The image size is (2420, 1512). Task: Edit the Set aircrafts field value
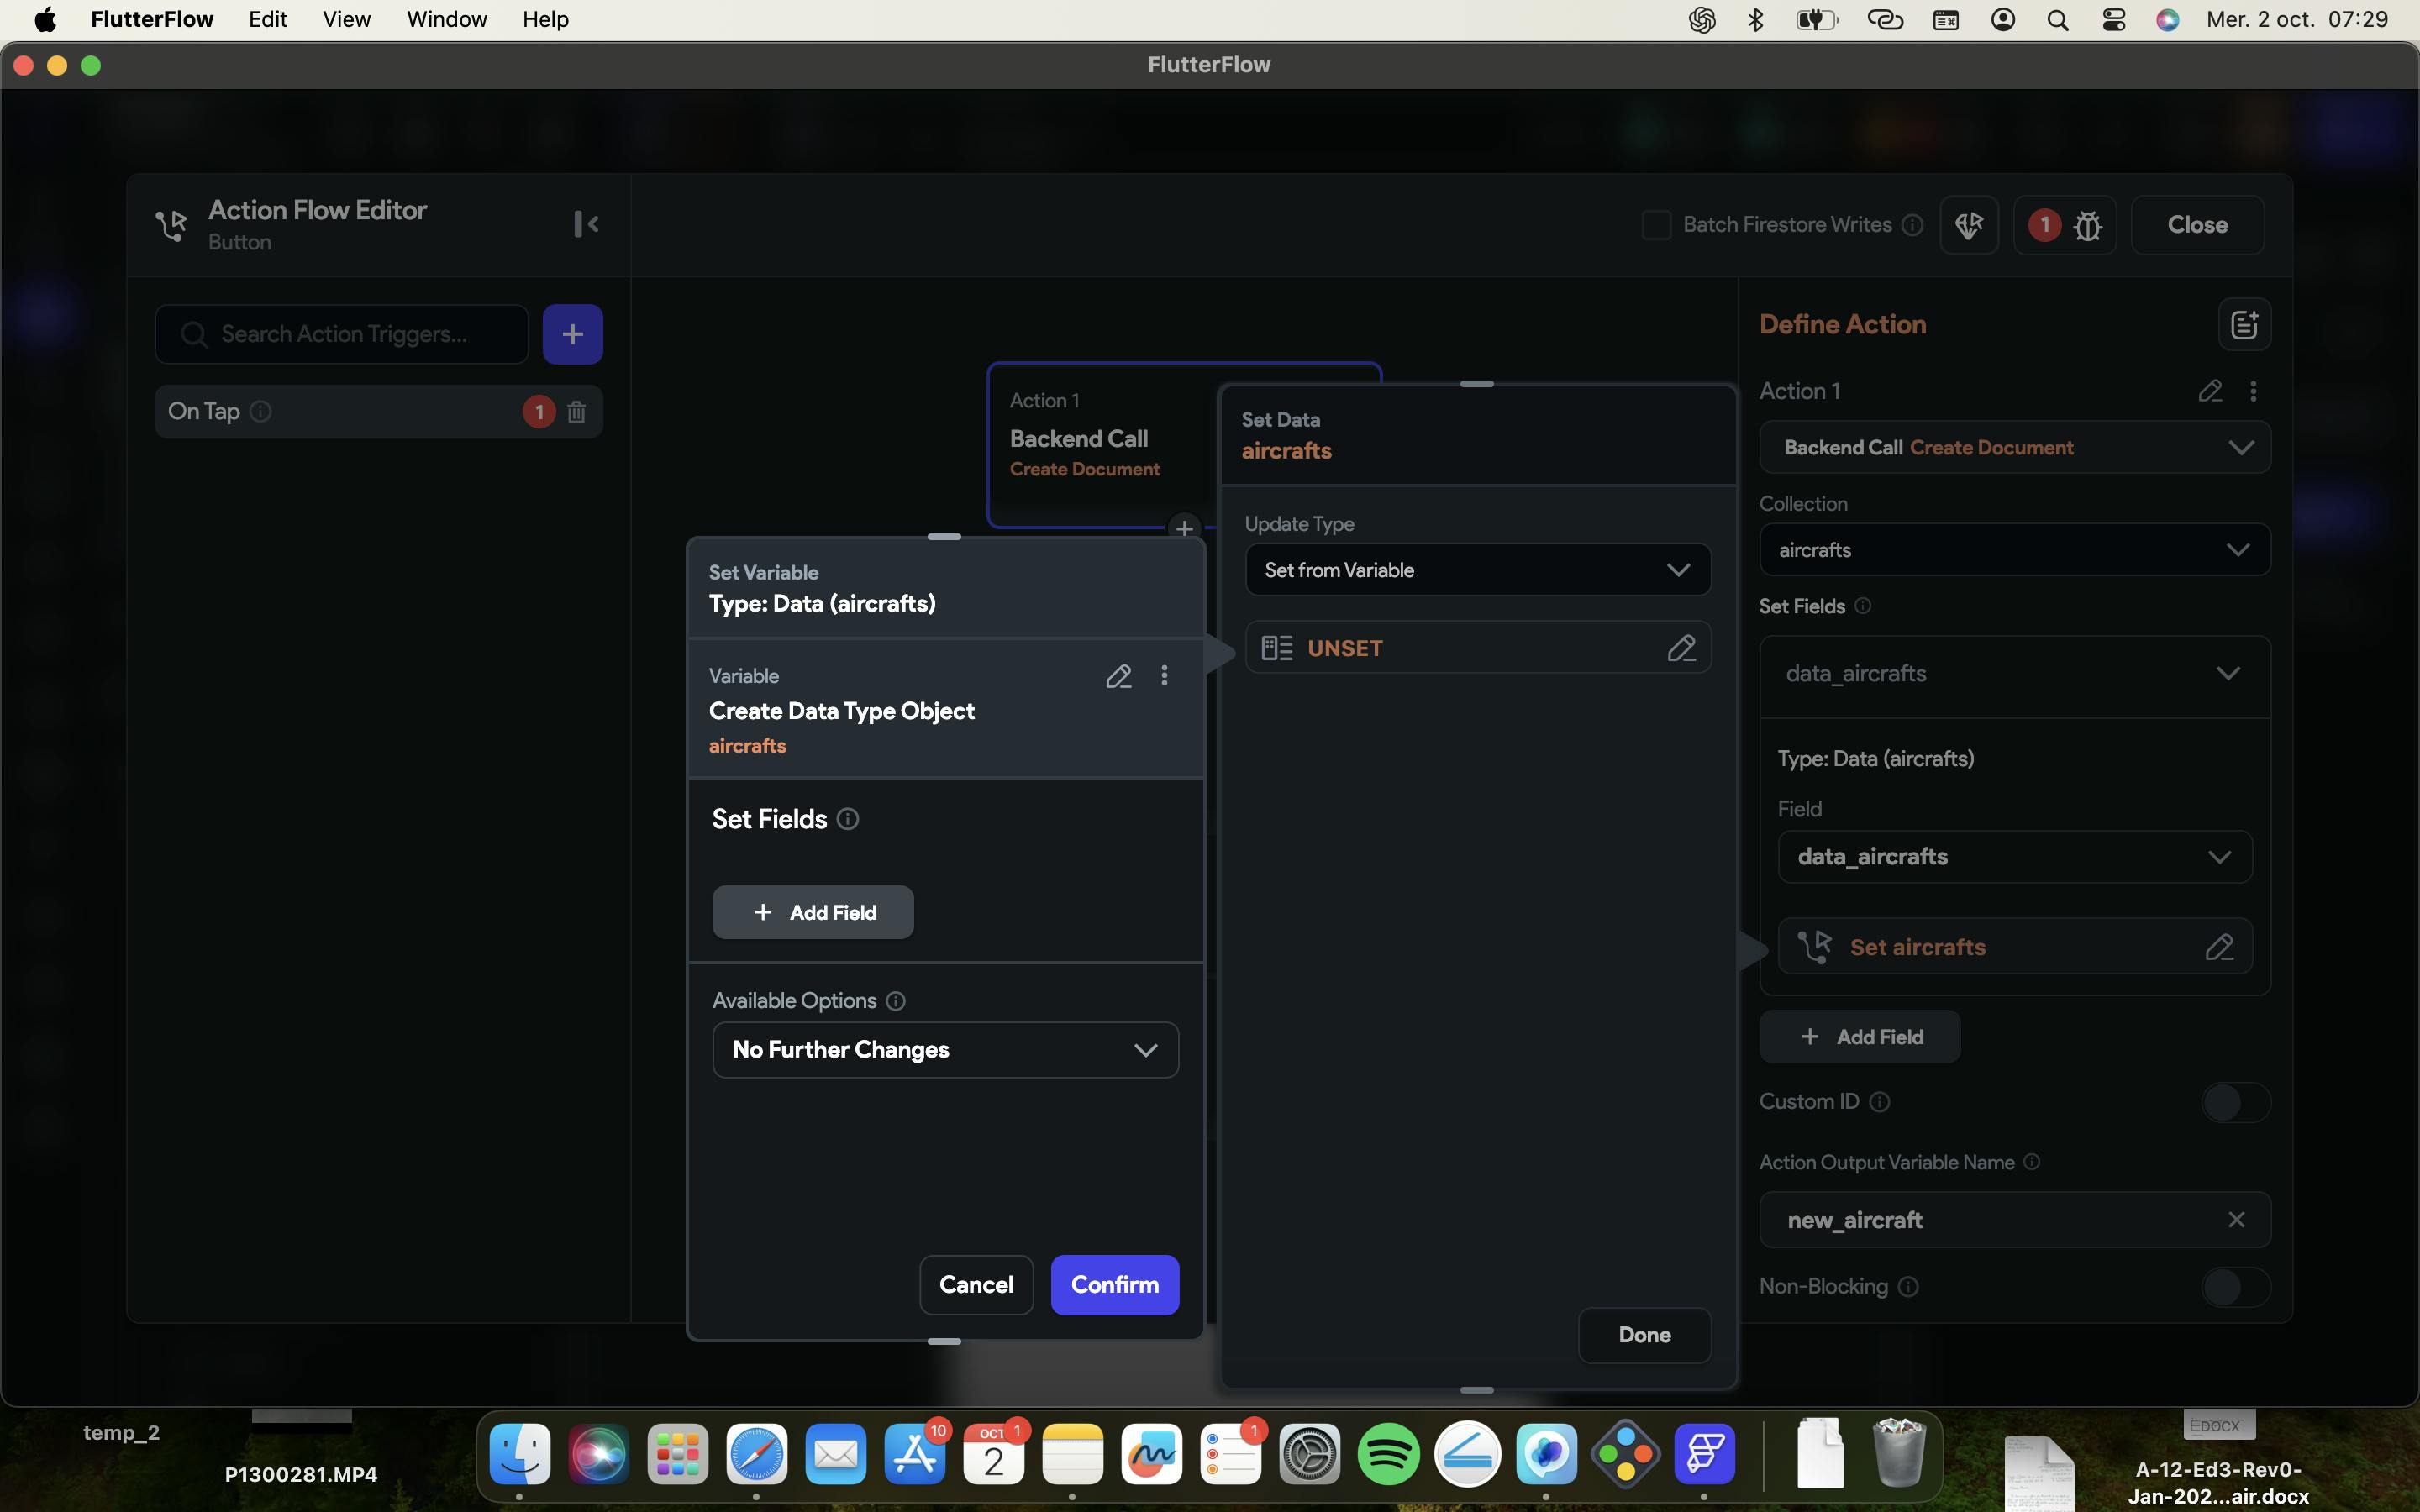click(2219, 947)
